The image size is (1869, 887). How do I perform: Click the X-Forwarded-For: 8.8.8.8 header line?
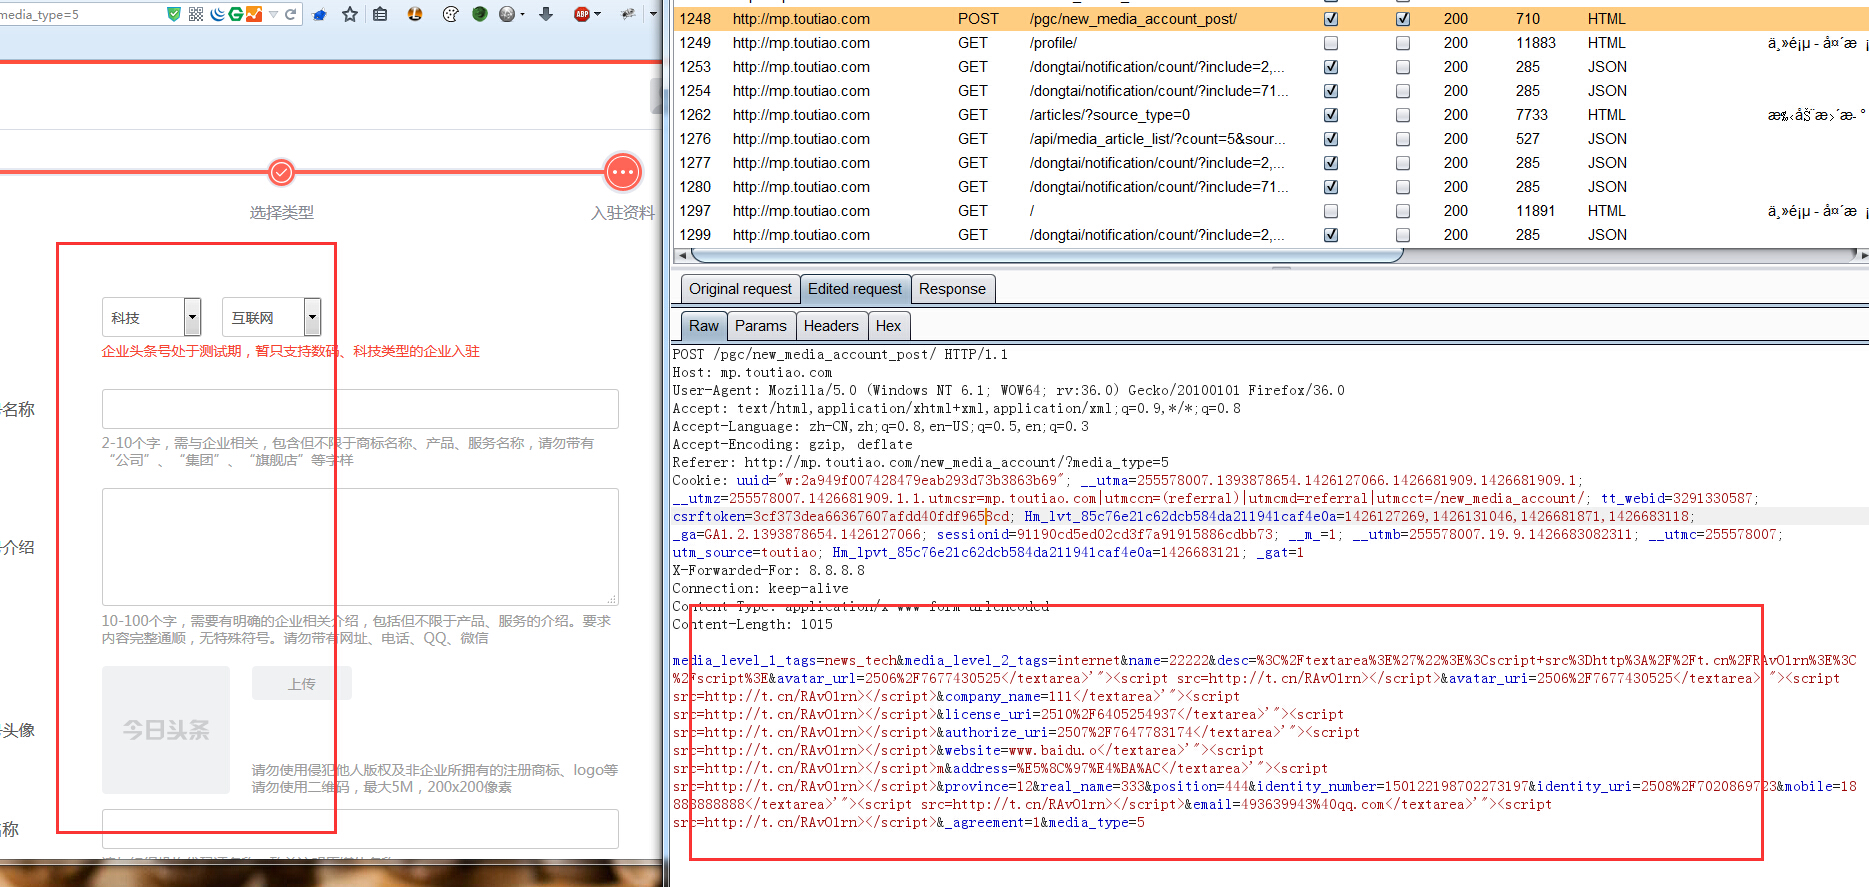point(769,571)
